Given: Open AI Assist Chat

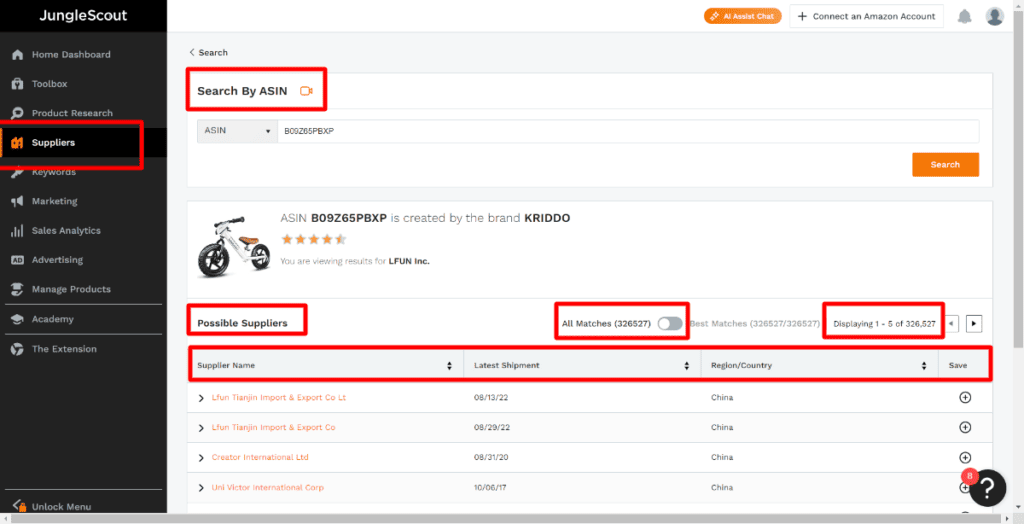Looking at the screenshot, I should pyautogui.click(x=743, y=16).
